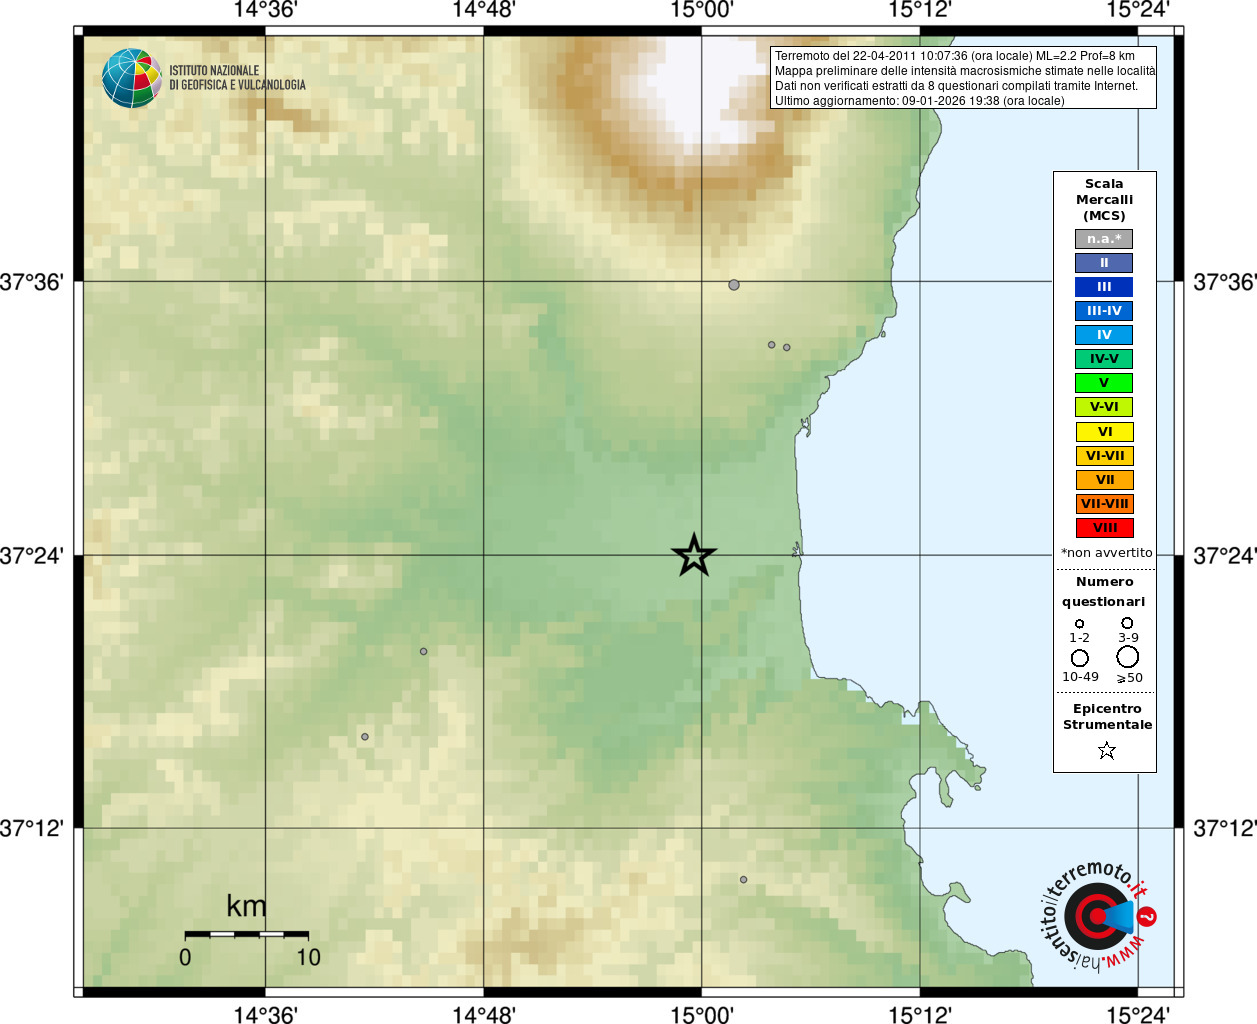Screen dimensions: 1257x1024
Task: Select the IV light-blue intensity swatch
Action: pos(1104,335)
